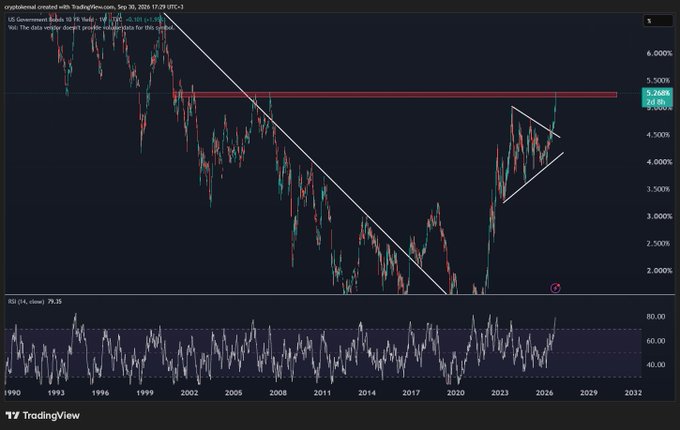Select the 'RSI (14, close)' indicator legend
The height and width of the screenshot is (430, 680).
pos(26,301)
